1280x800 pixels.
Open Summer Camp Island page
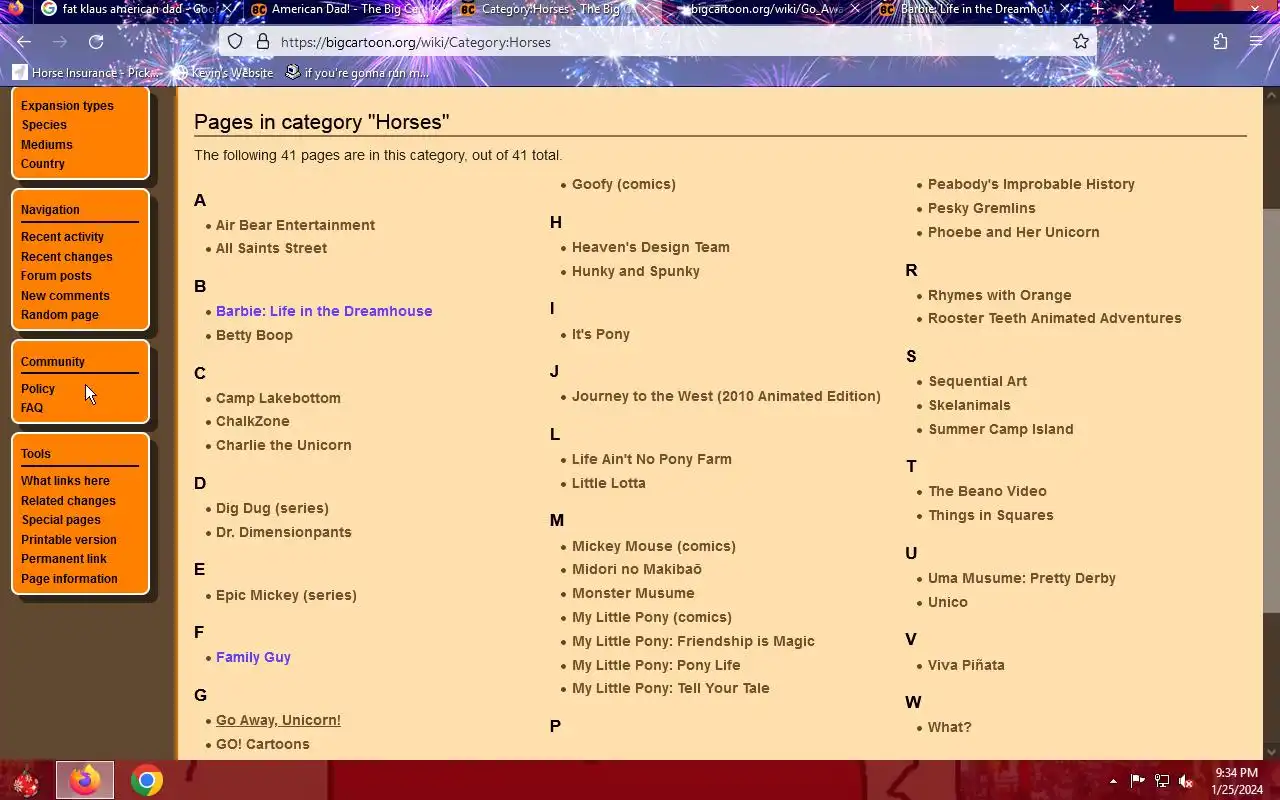[1000, 429]
